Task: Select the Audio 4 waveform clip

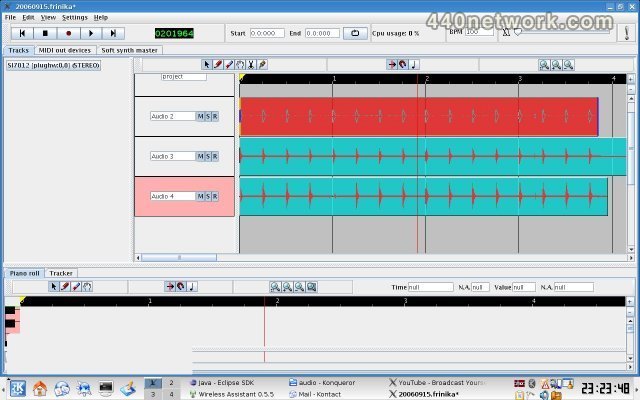Action: pos(424,196)
